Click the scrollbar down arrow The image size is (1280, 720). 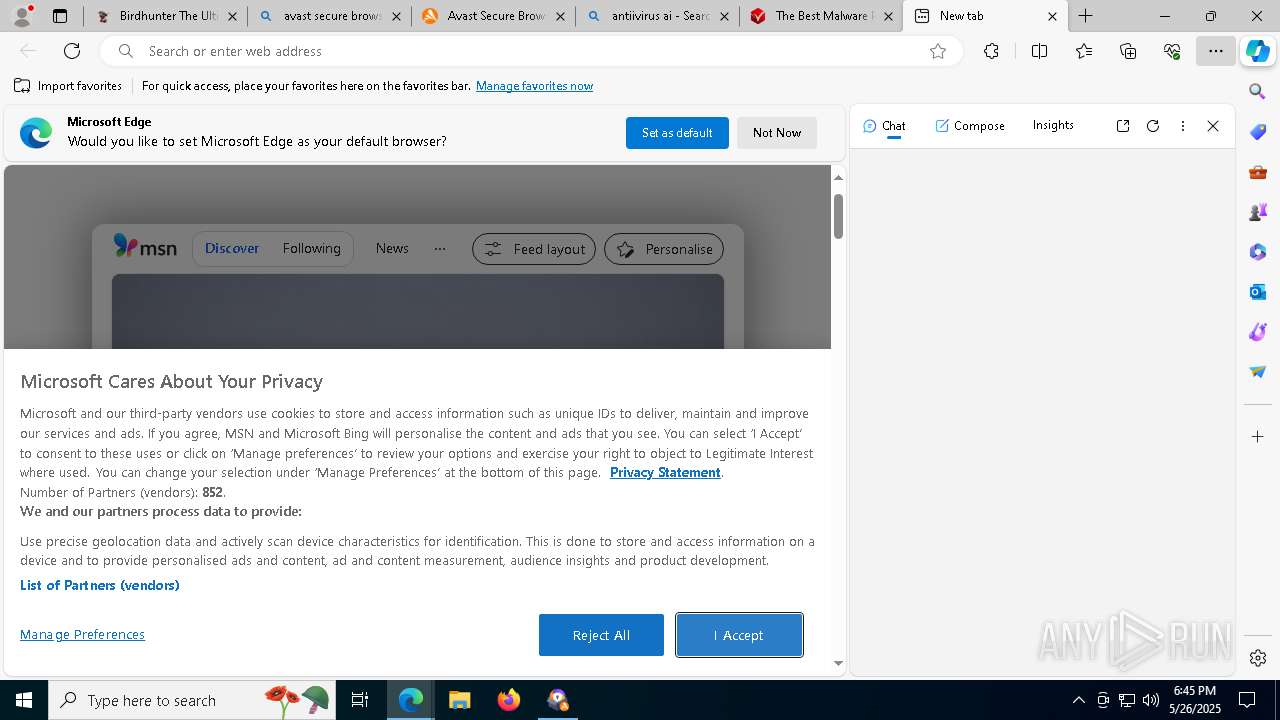pyautogui.click(x=838, y=663)
